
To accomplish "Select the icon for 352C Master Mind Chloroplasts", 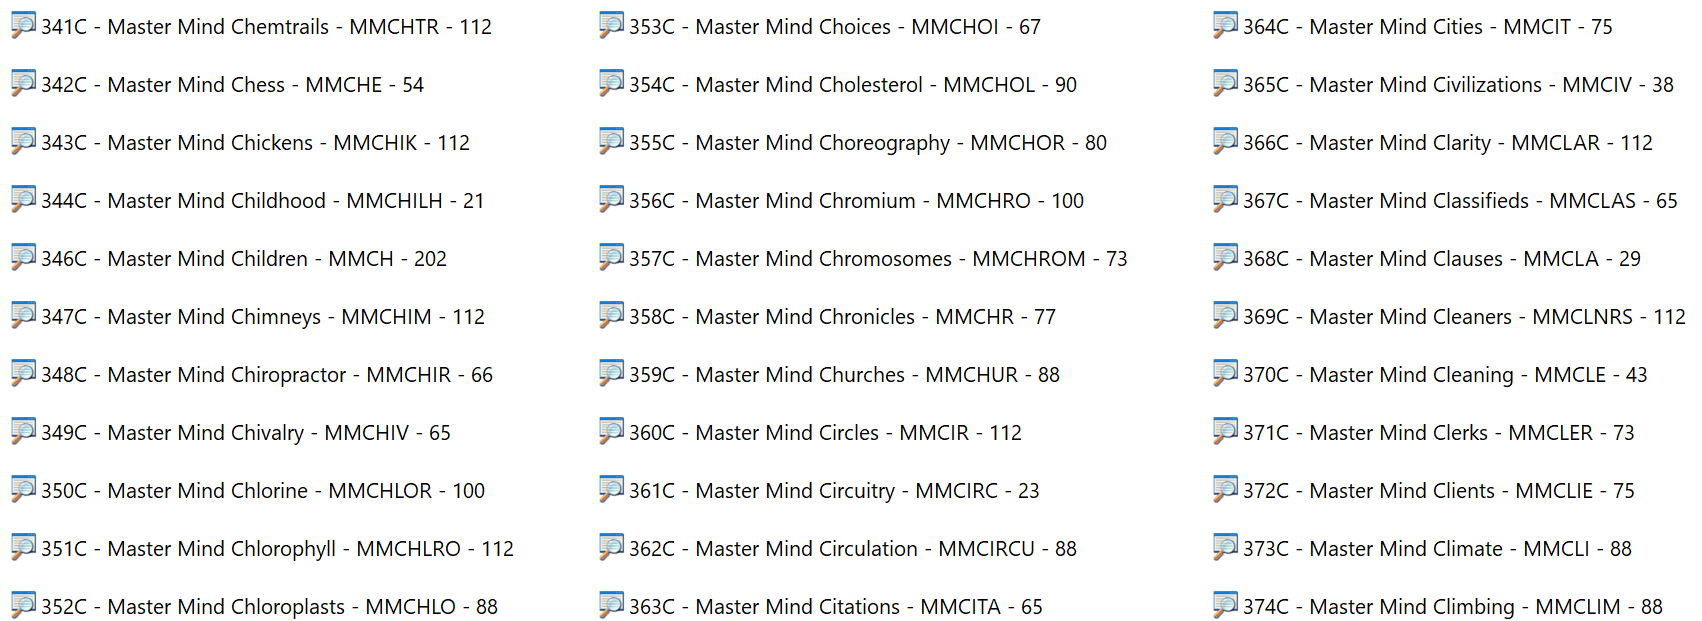I will [23, 606].
